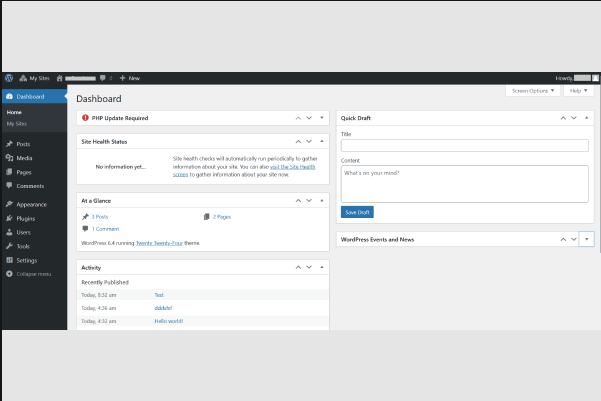Open the 1 Comment link
This screenshot has width=601, height=401.
click(105, 229)
